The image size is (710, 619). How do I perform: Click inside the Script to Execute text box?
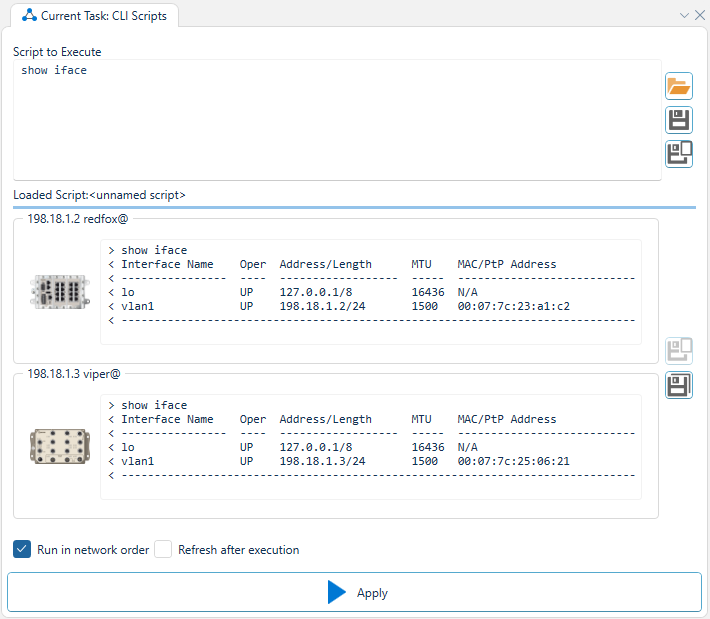point(337,120)
